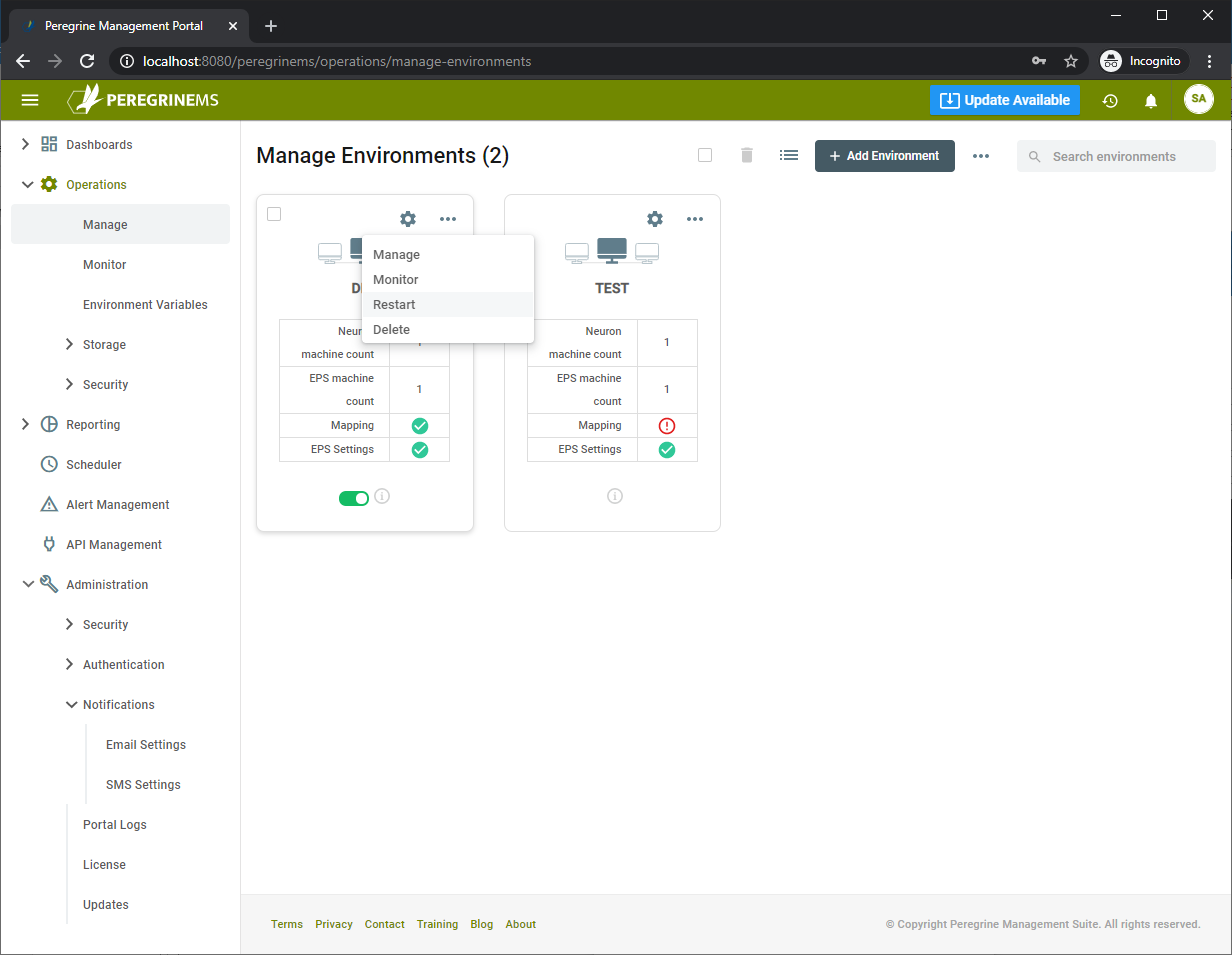The width and height of the screenshot is (1232, 955).
Task: Open the history icon in the header
Action: (1110, 101)
